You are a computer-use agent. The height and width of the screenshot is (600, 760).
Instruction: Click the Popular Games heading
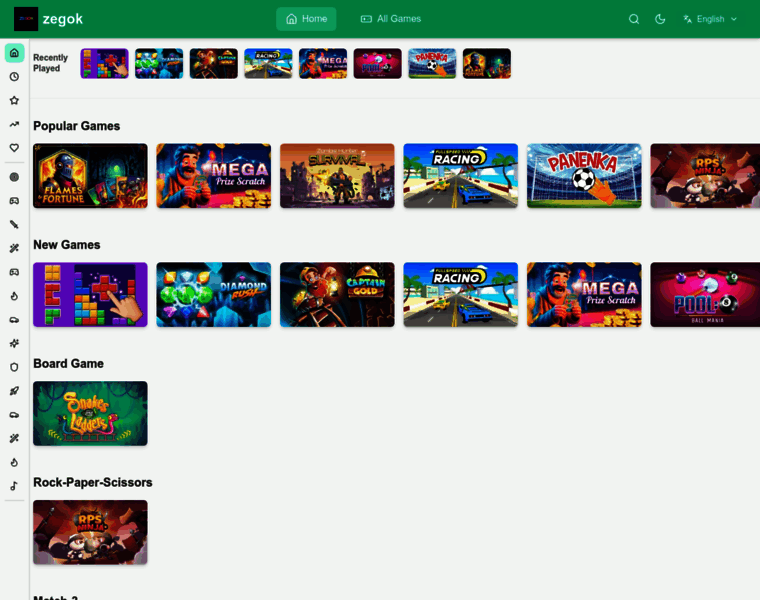pyautogui.click(x=77, y=126)
